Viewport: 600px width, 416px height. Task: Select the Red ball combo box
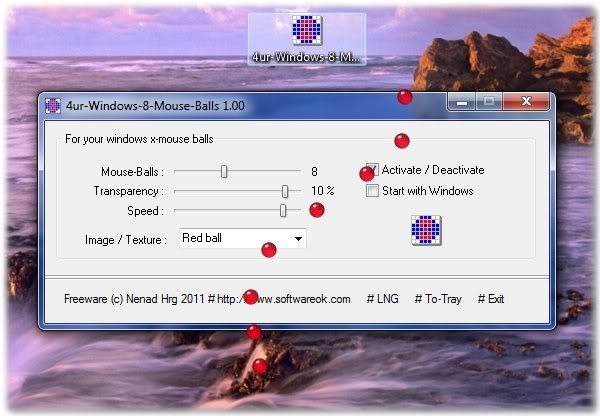tap(243, 238)
